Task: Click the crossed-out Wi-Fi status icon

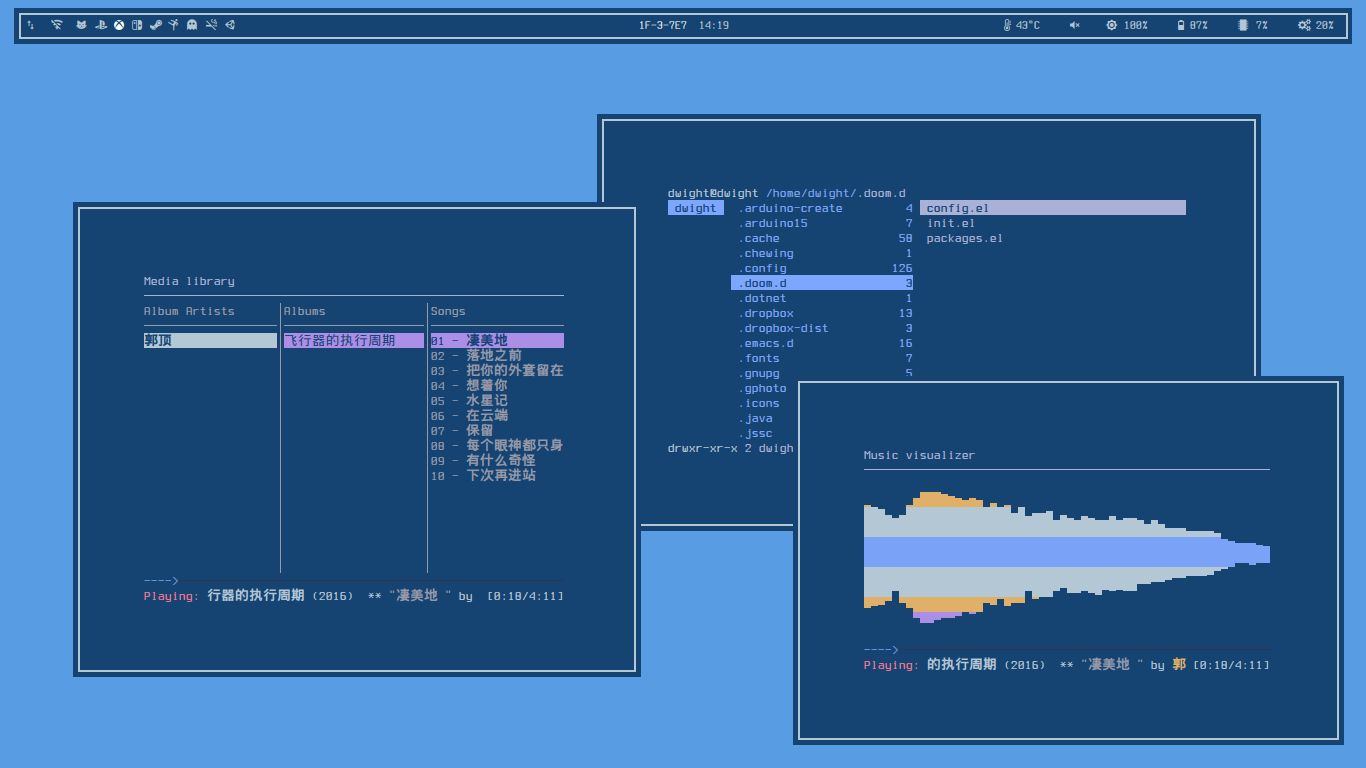Action: pos(57,25)
